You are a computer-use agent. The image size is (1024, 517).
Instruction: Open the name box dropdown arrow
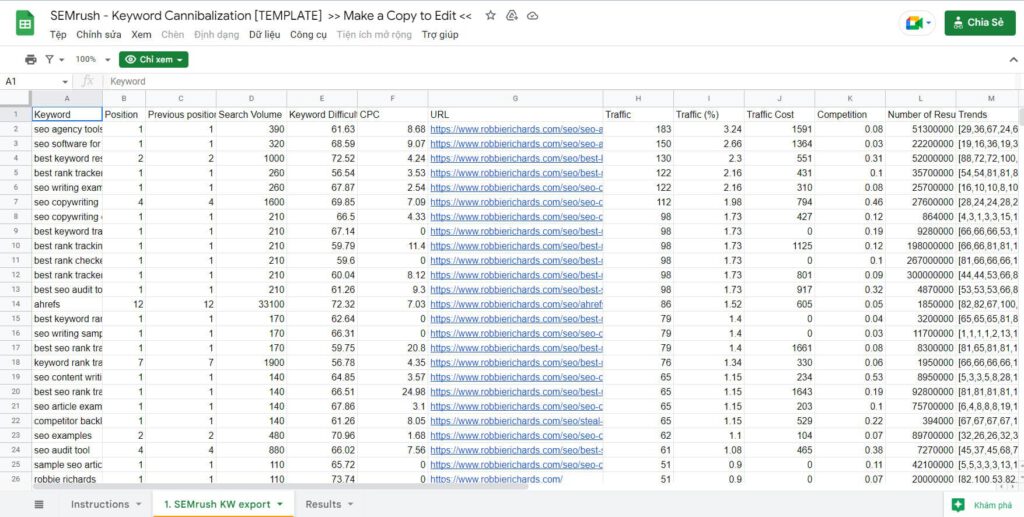coord(65,82)
